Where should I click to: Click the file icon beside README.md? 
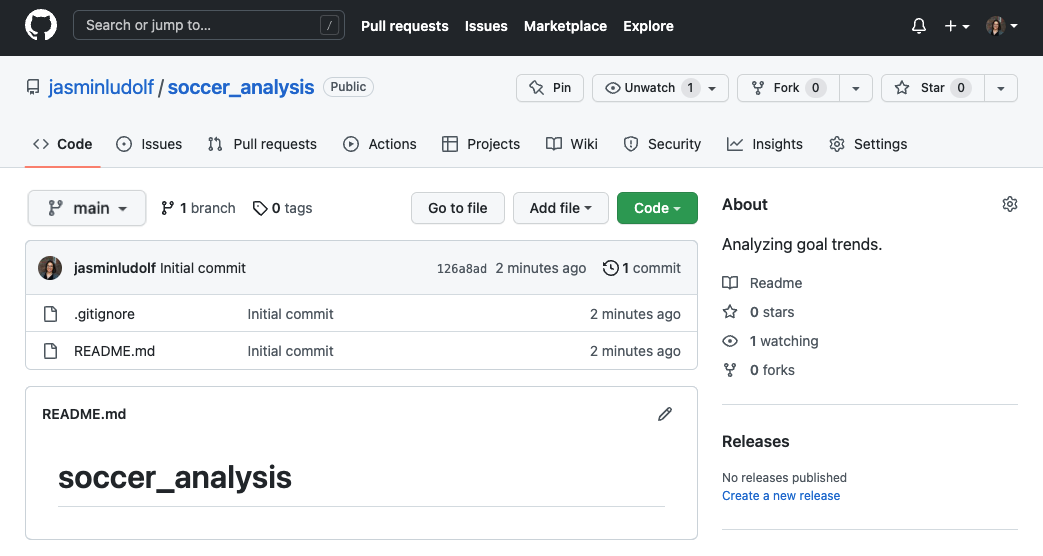[x=51, y=351]
